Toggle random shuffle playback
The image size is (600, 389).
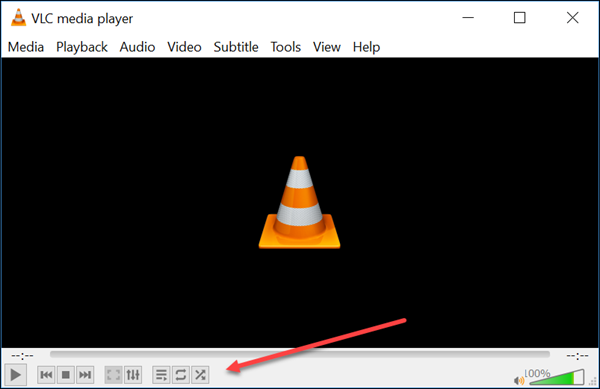click(200, 375)
